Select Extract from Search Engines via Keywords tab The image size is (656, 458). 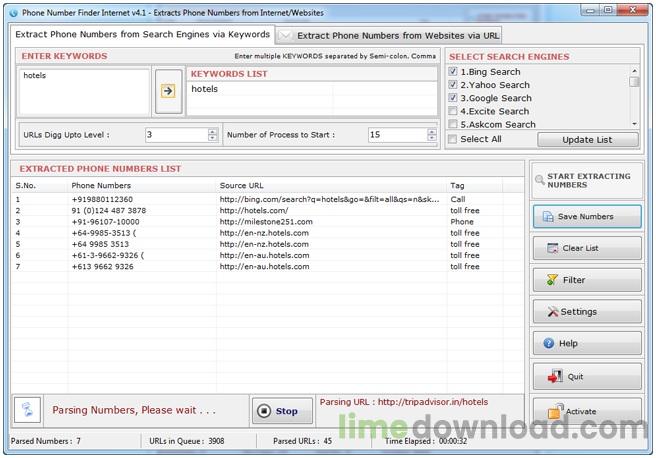(142, 34)
